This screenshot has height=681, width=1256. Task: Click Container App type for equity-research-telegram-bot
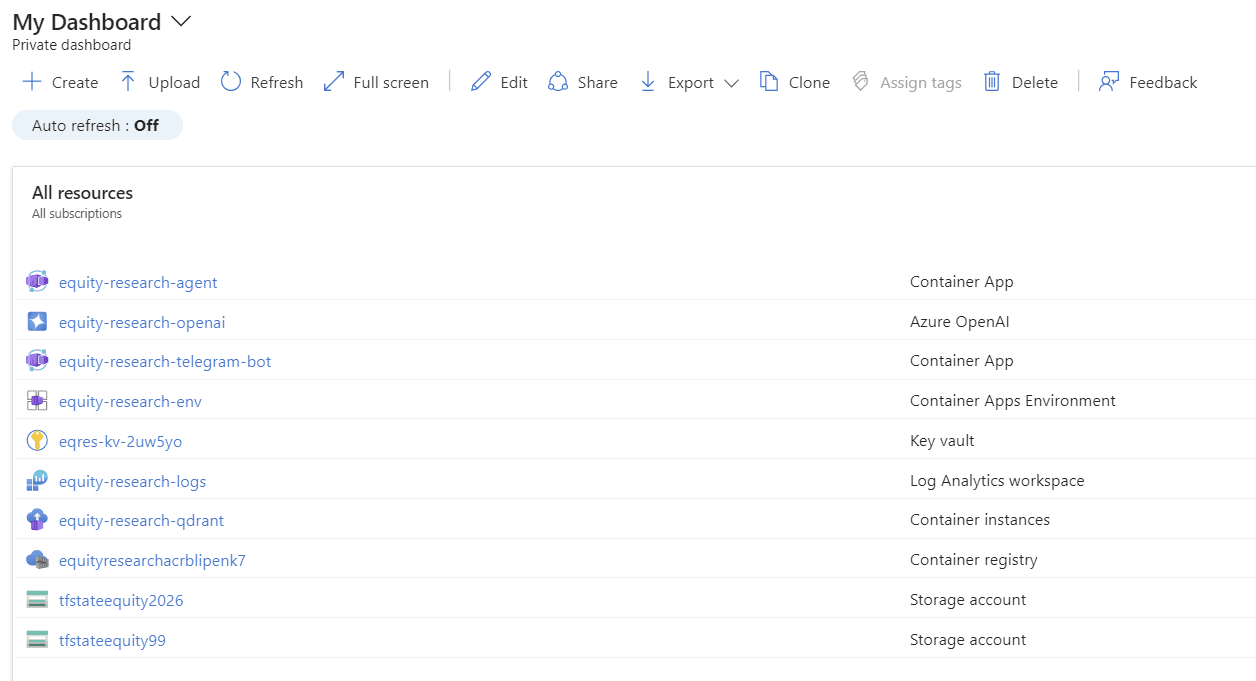pos(962,361)
